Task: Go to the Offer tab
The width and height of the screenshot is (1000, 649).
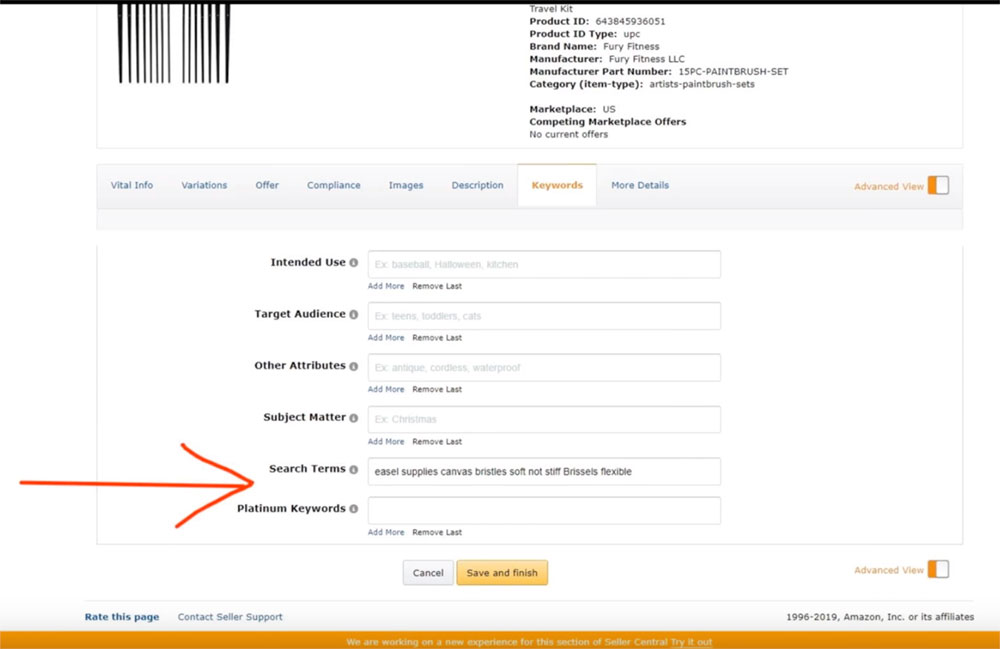Action: pos(267,185)
